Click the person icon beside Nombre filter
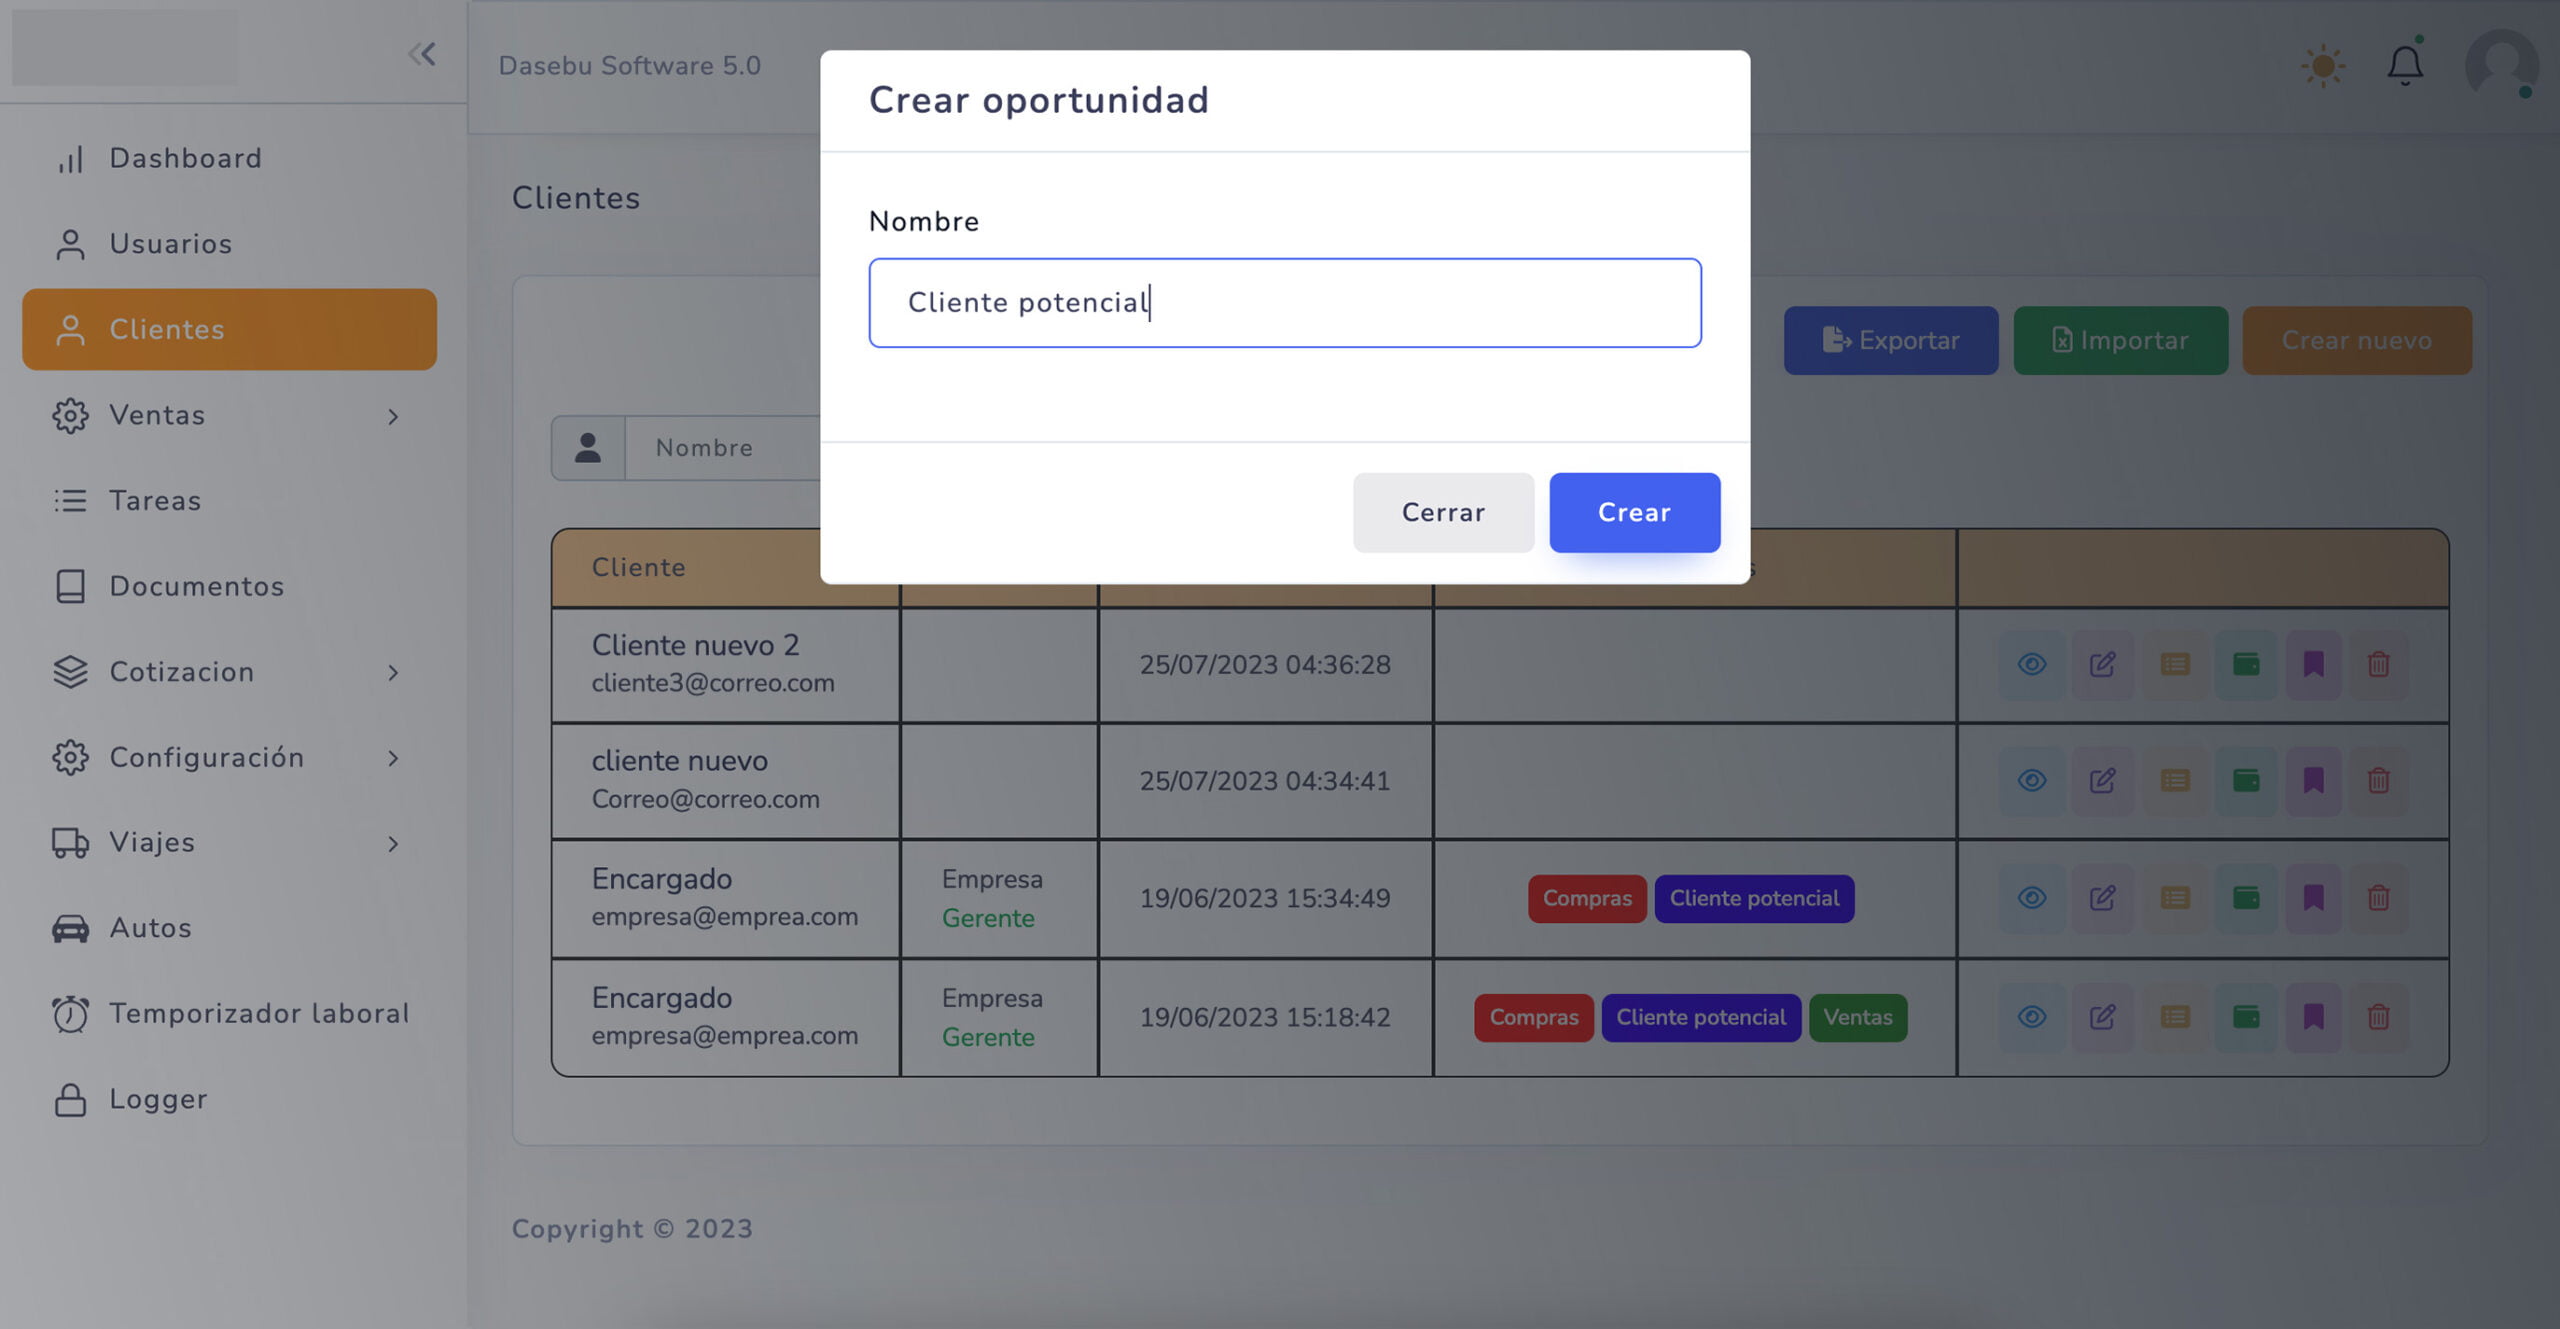 (x=588, y=448)
